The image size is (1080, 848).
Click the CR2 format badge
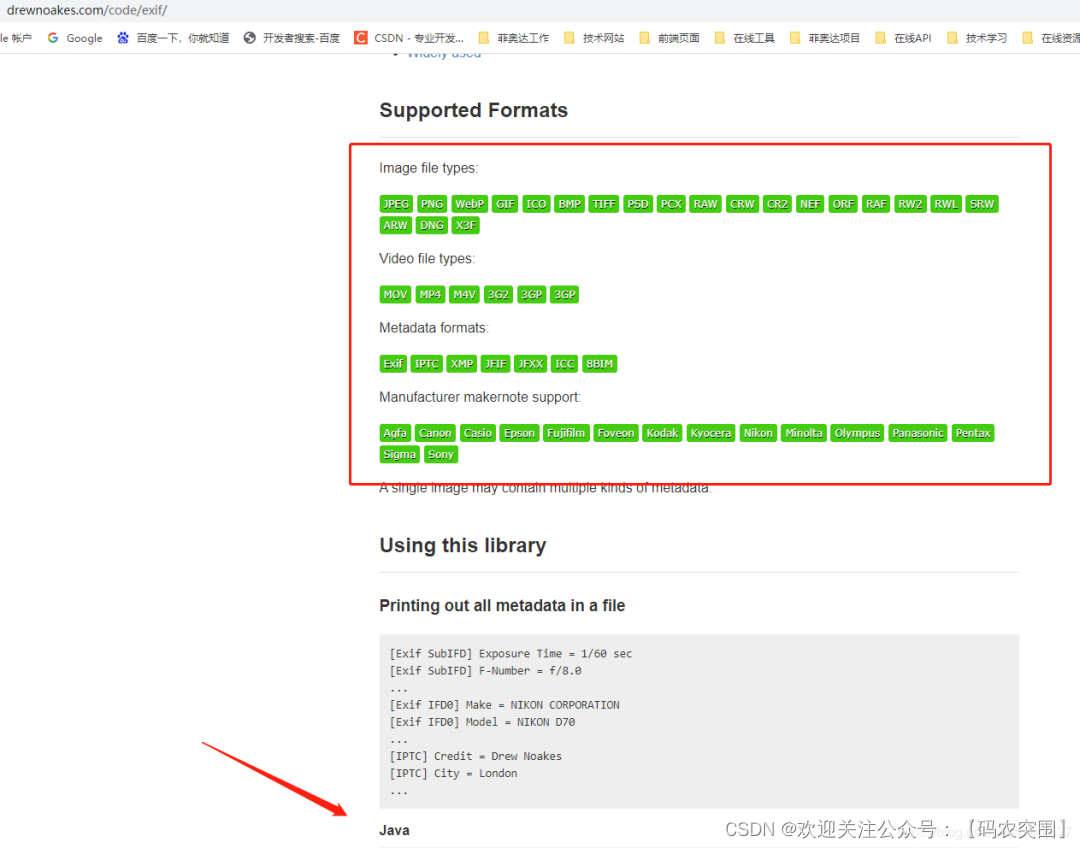tap(777, 204)
